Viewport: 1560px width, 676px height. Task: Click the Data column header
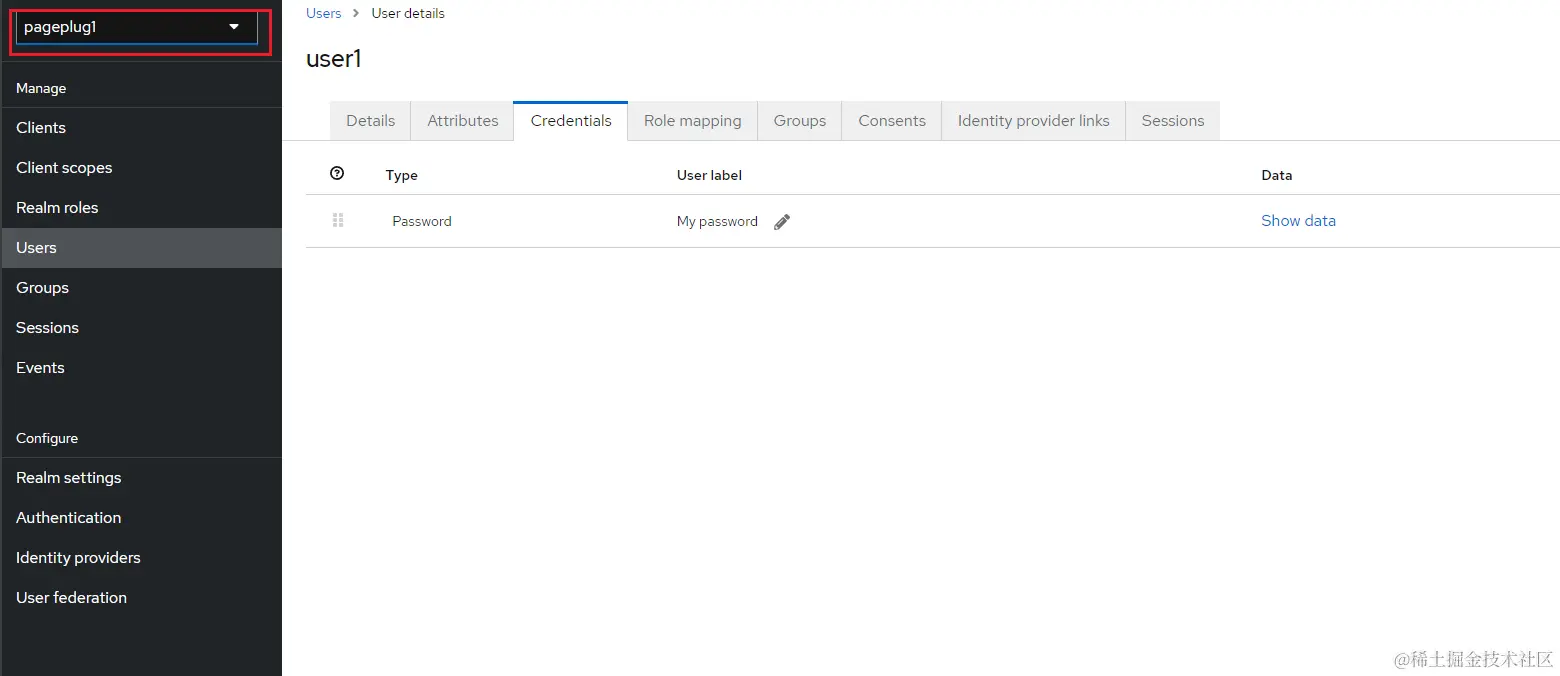pos(1277,175)
